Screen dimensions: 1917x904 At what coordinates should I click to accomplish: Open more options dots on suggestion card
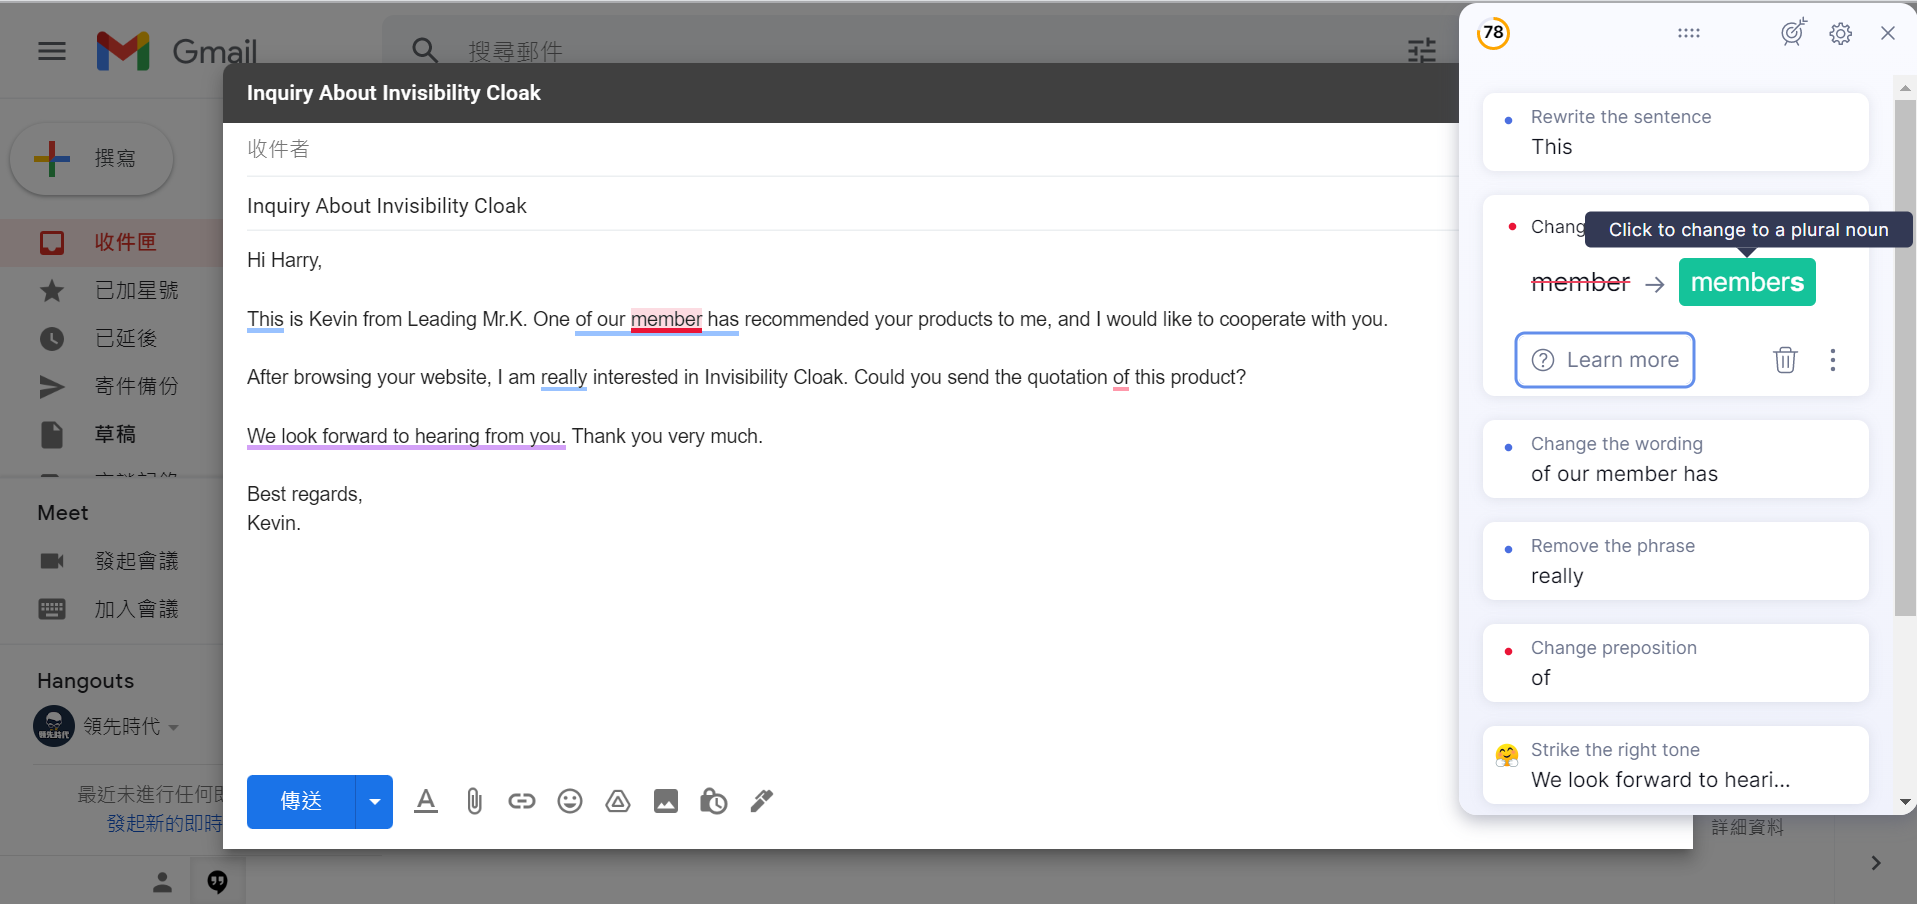[x=1833, y=360]
